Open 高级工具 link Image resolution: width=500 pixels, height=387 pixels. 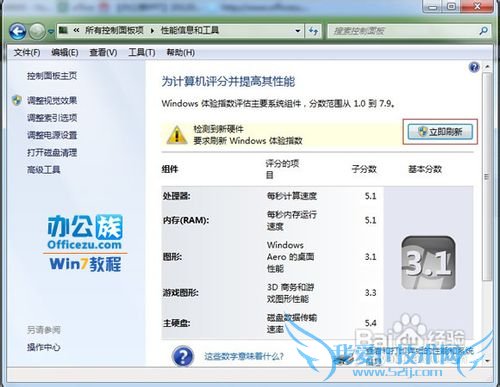pyautogui.click(x=44, y=170)
